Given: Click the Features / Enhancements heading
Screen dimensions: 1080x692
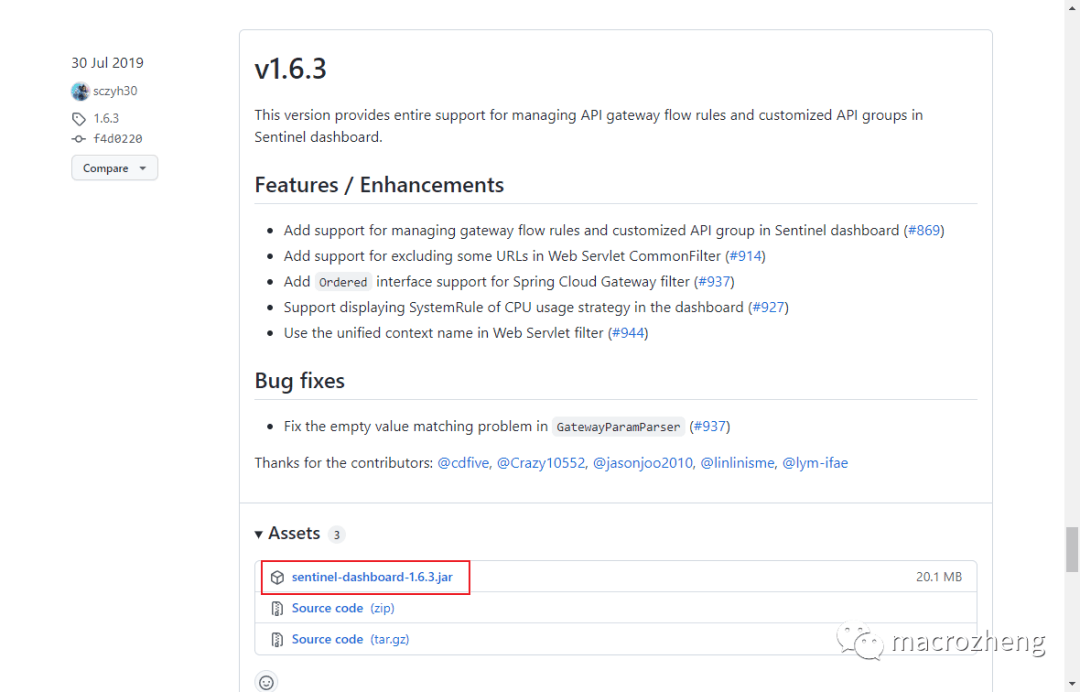Looking at the screenshot, I should click(379, 185).
